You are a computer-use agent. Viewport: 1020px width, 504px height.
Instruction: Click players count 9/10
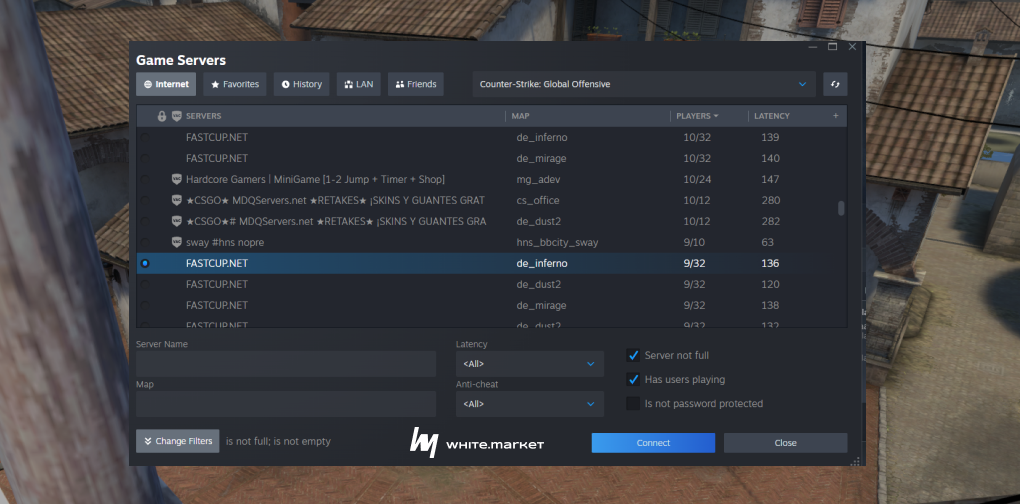point(695,242)
